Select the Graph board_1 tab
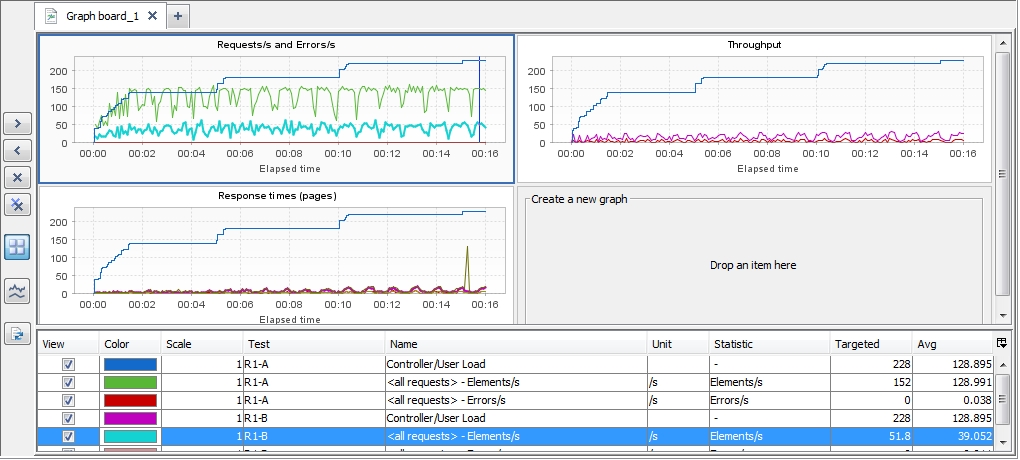The height and width of the screenshot is (460, 1020). coord(101,16)
